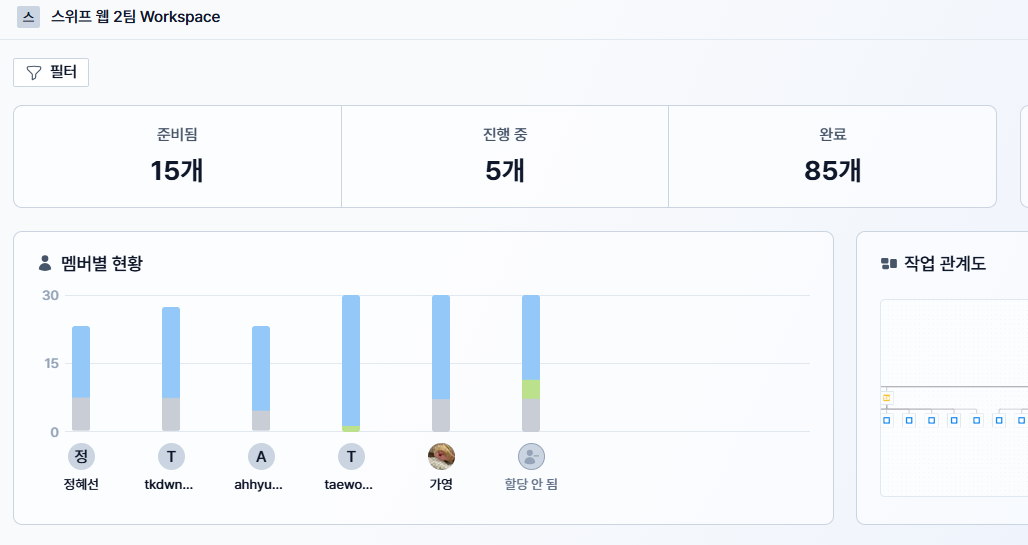Click the 작업 관계도 diagram icon
The image size is (1028, 545).
888,264
